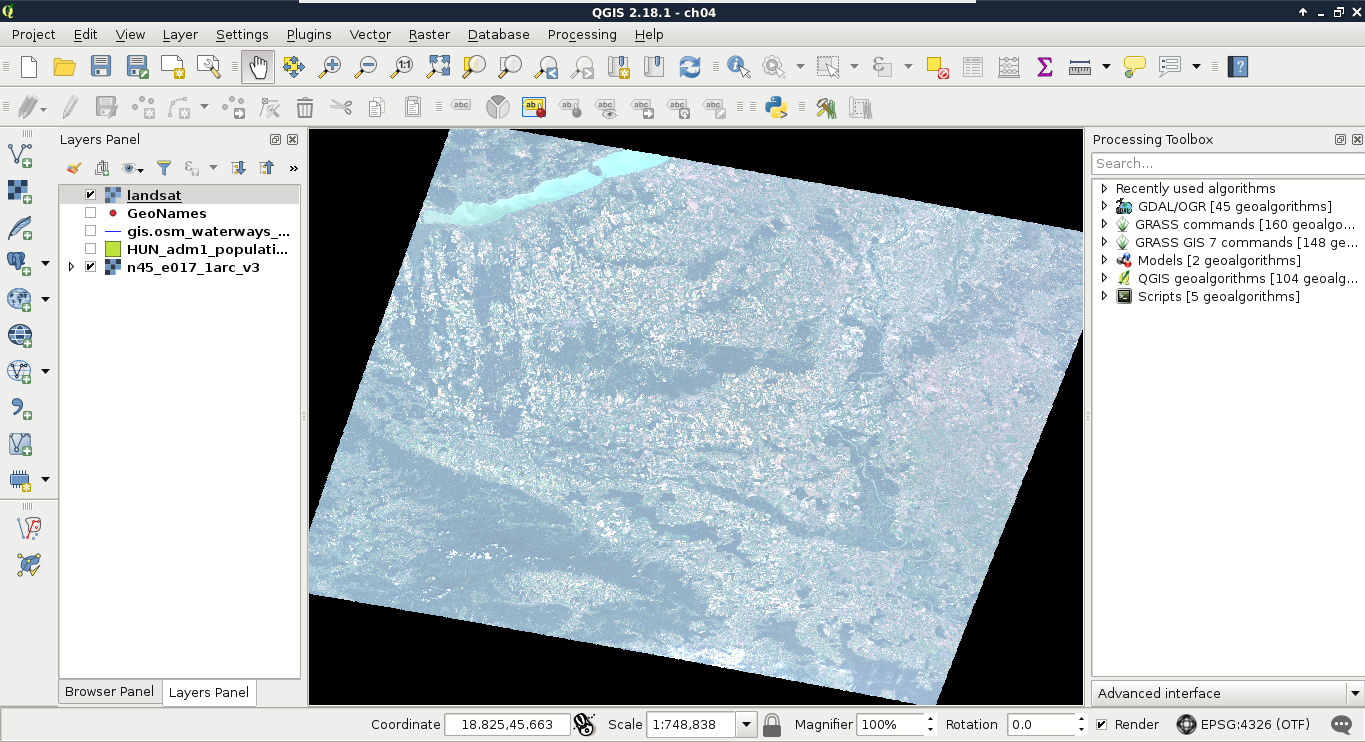The height and width of the screenshot is (742, 1365).
Task: Uncheck the landsat layer visibility
Action: pyautogui.click(x=91, y=195)
